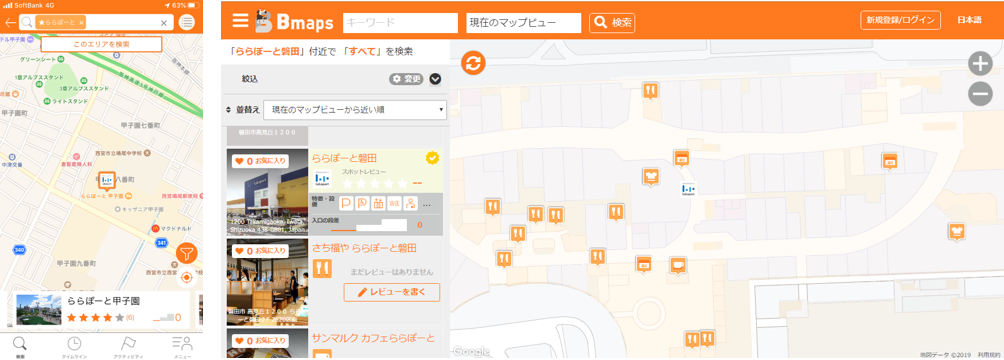Tap the back arrow in the mobile app
The height and width of the screenshot is (360, 1004).
(x=10, y=22)
